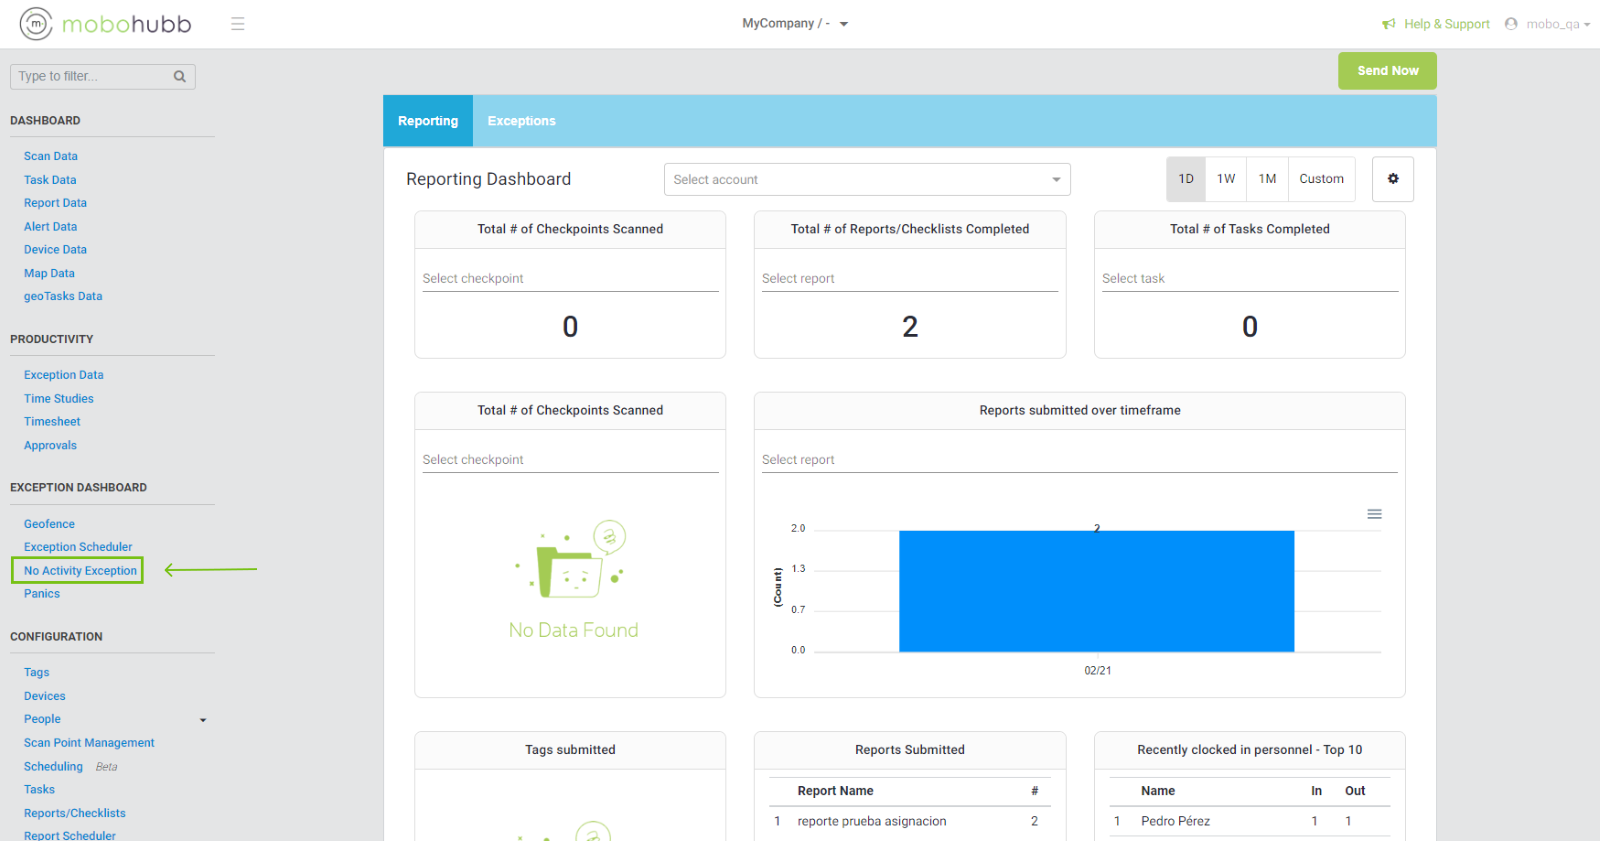Click the Type to filter input field
The width and height of the screenshot is (1600, 841).
pyautogui.click(x=92, y=77)
